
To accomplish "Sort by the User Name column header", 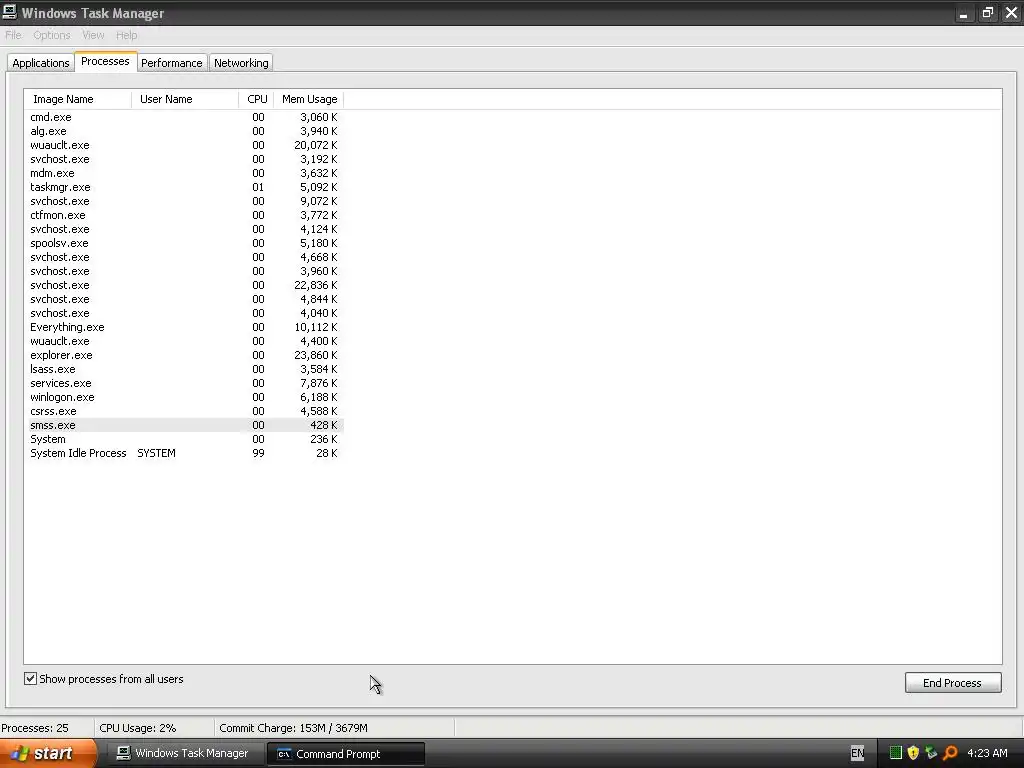I will click(185, 99).
